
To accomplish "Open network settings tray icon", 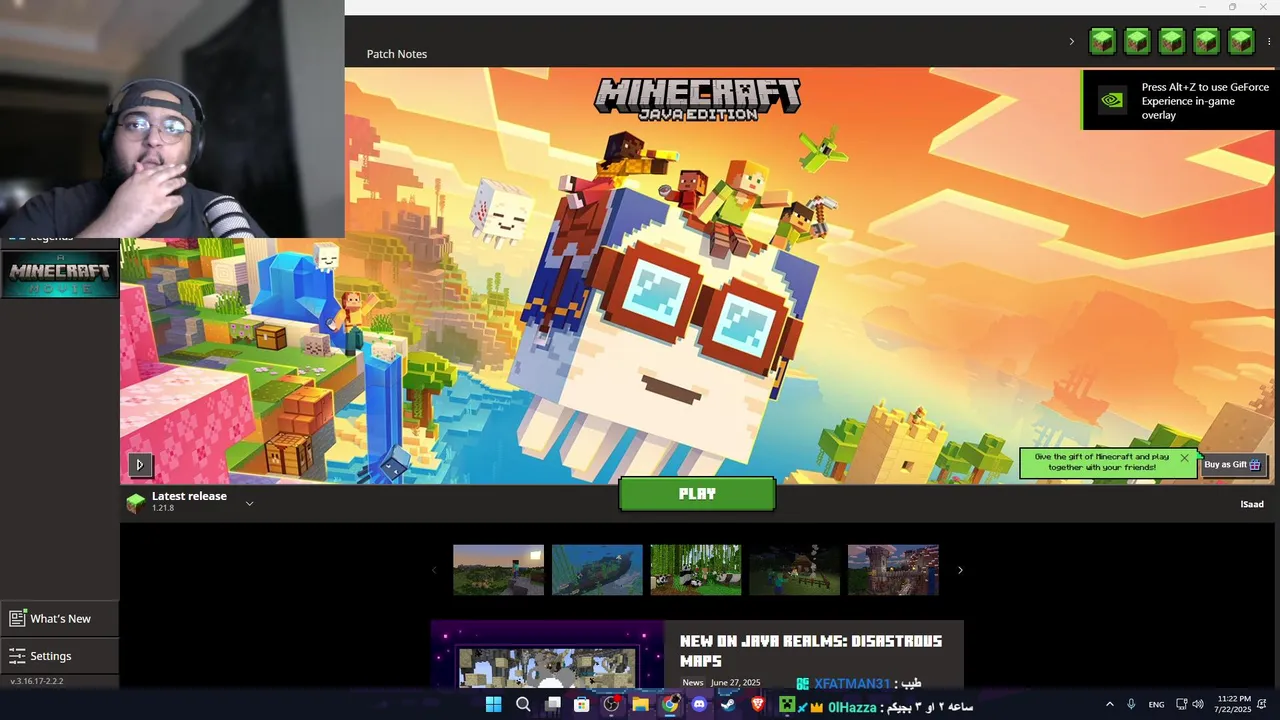I will point(1181,704).
